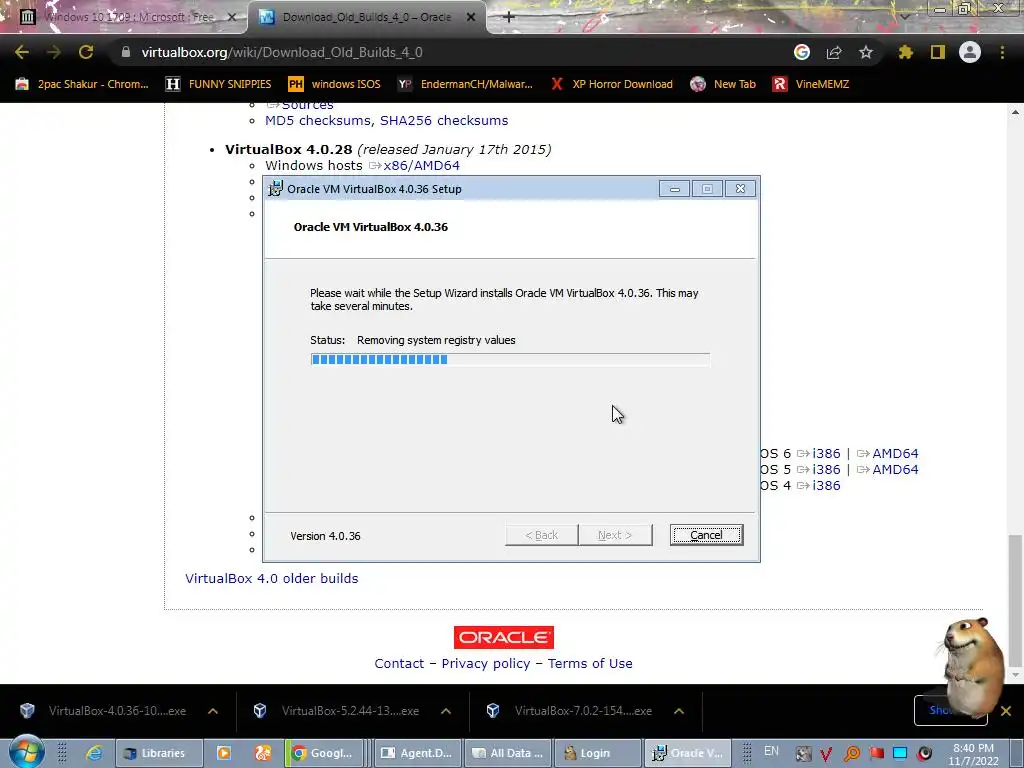Image resolution: width=1024 pixels, height=768 pixels.
Task: Open the Terms of Use footer link
Action: coord(590,664)
